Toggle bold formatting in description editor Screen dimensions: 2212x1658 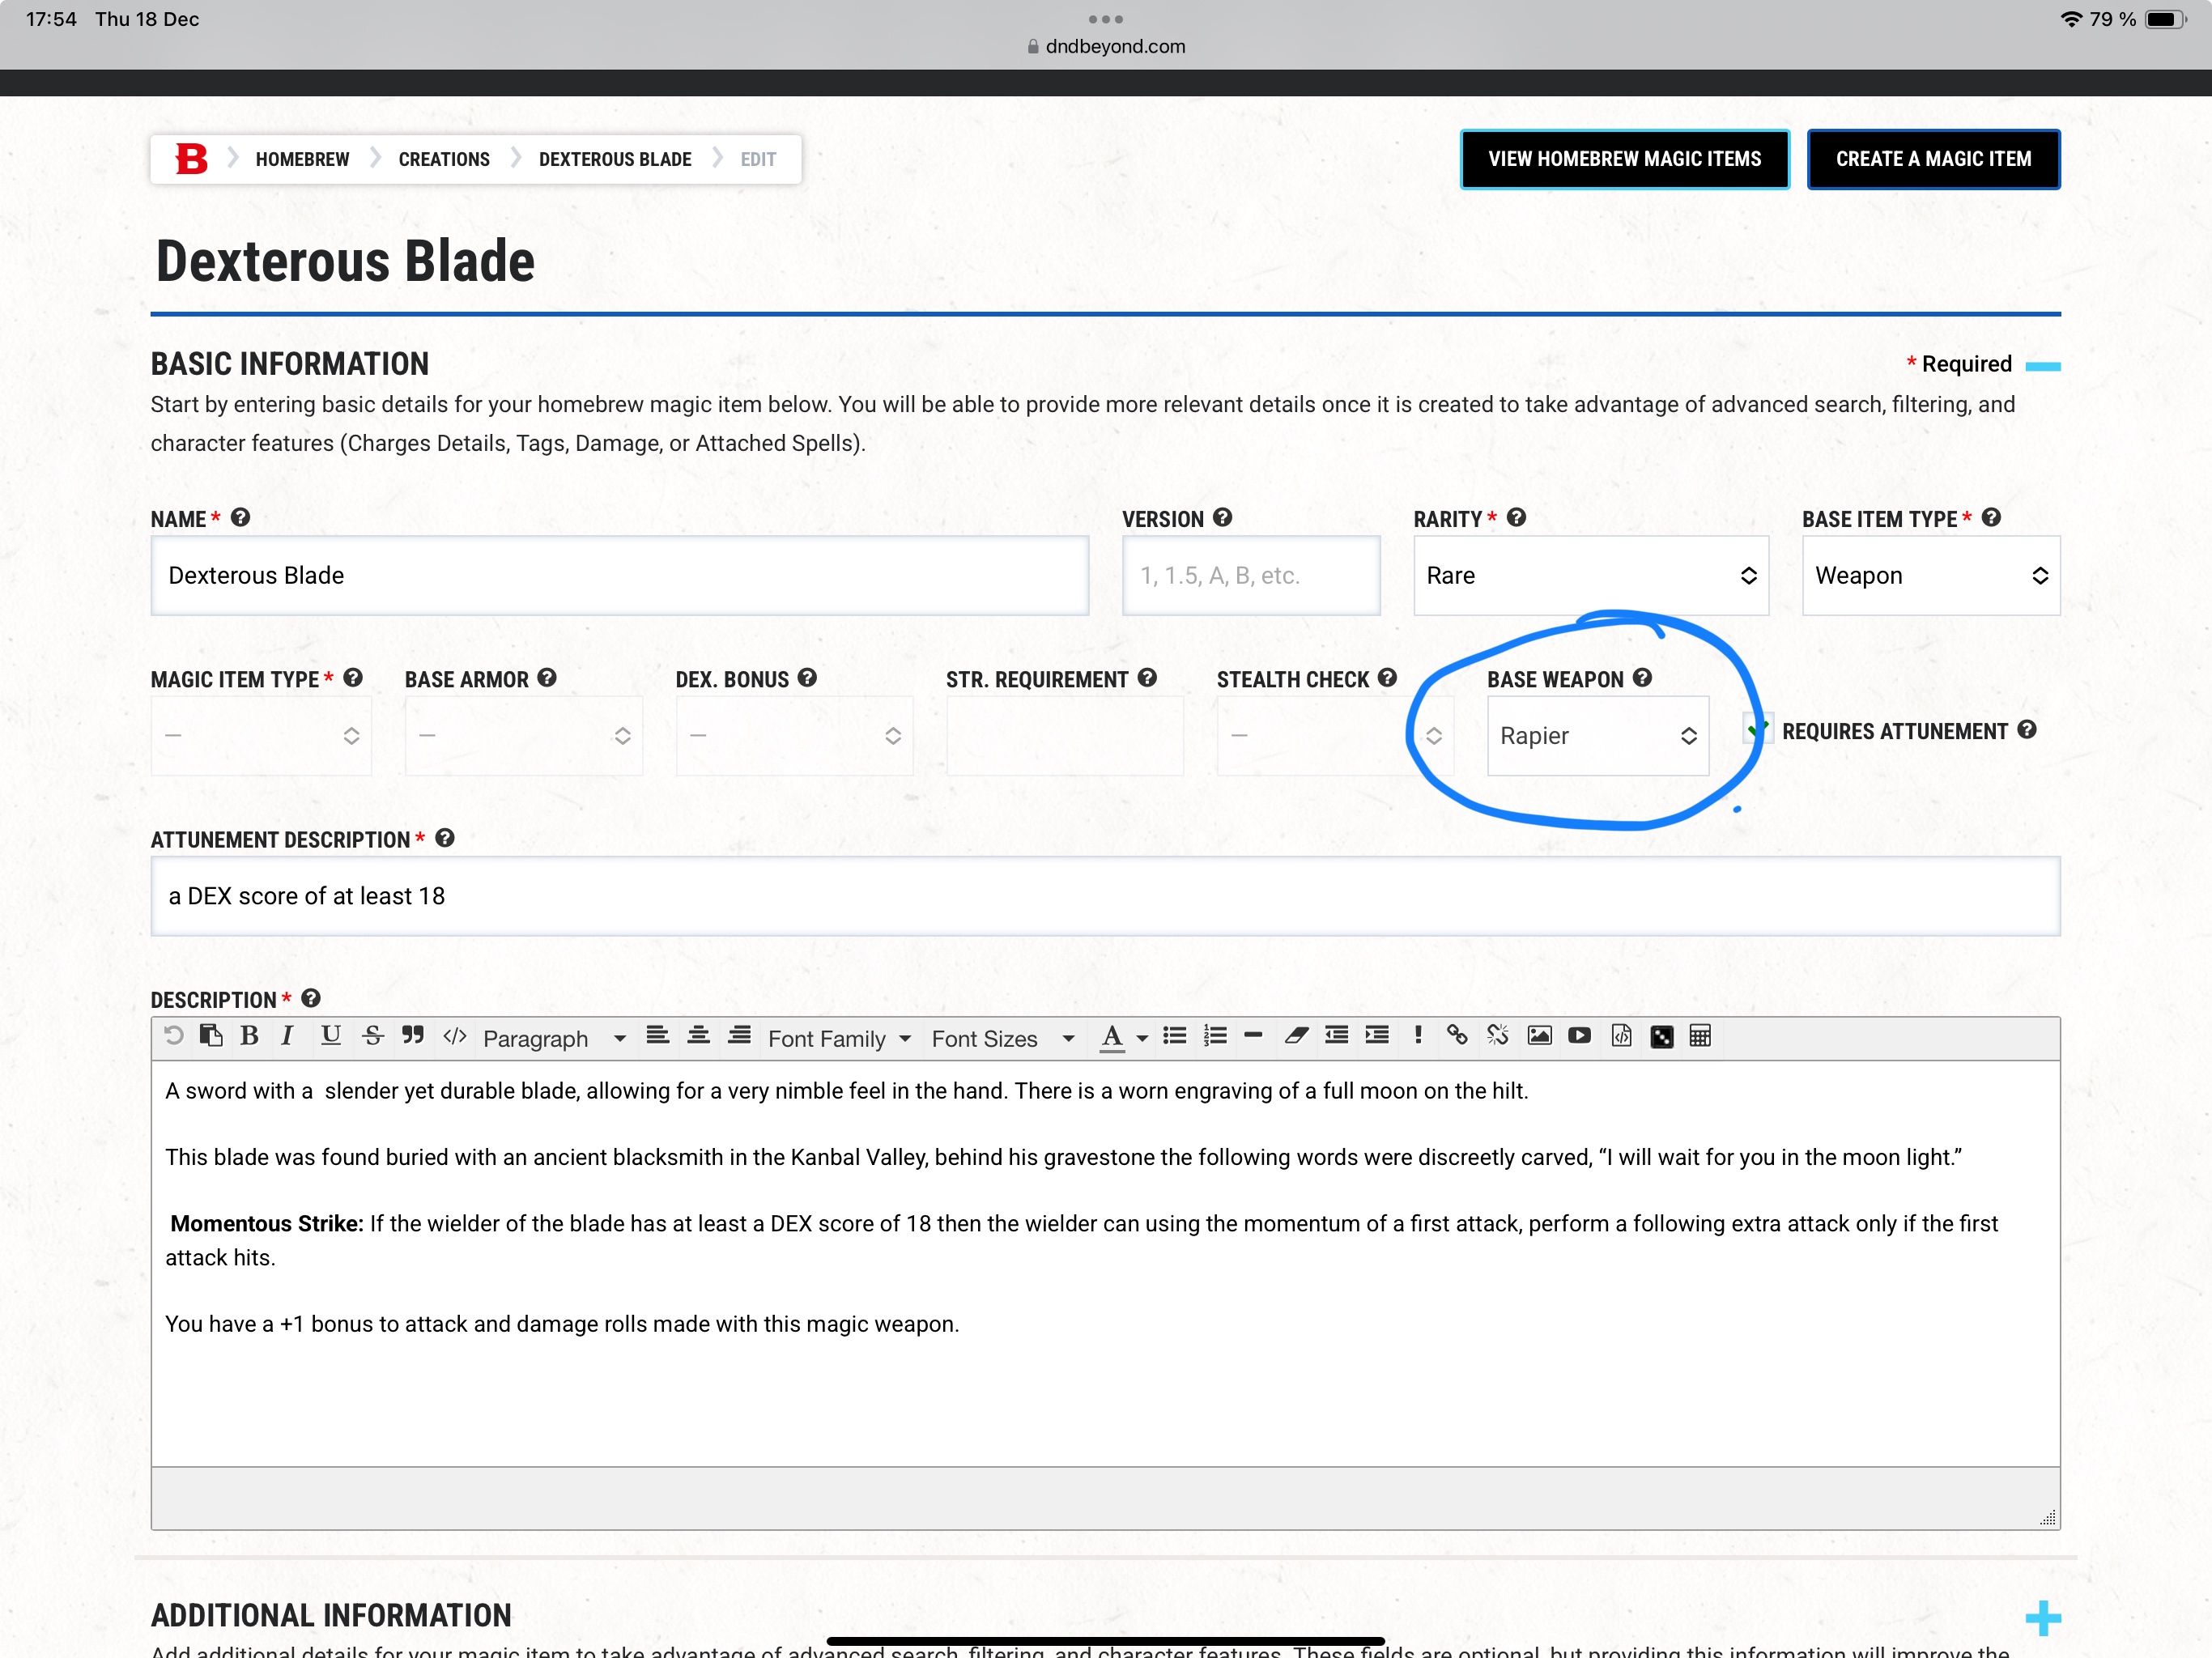tap(250, 1036)
